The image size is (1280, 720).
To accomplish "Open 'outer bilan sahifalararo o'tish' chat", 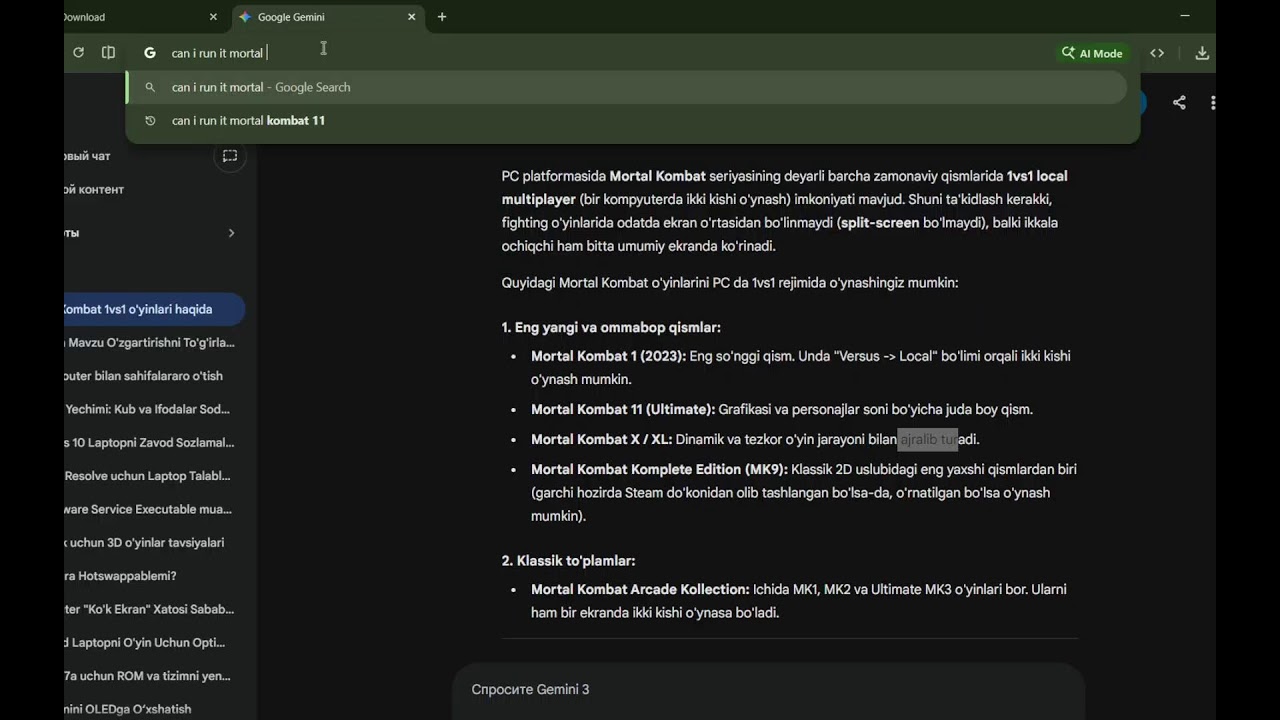I will tap(154, 376).
